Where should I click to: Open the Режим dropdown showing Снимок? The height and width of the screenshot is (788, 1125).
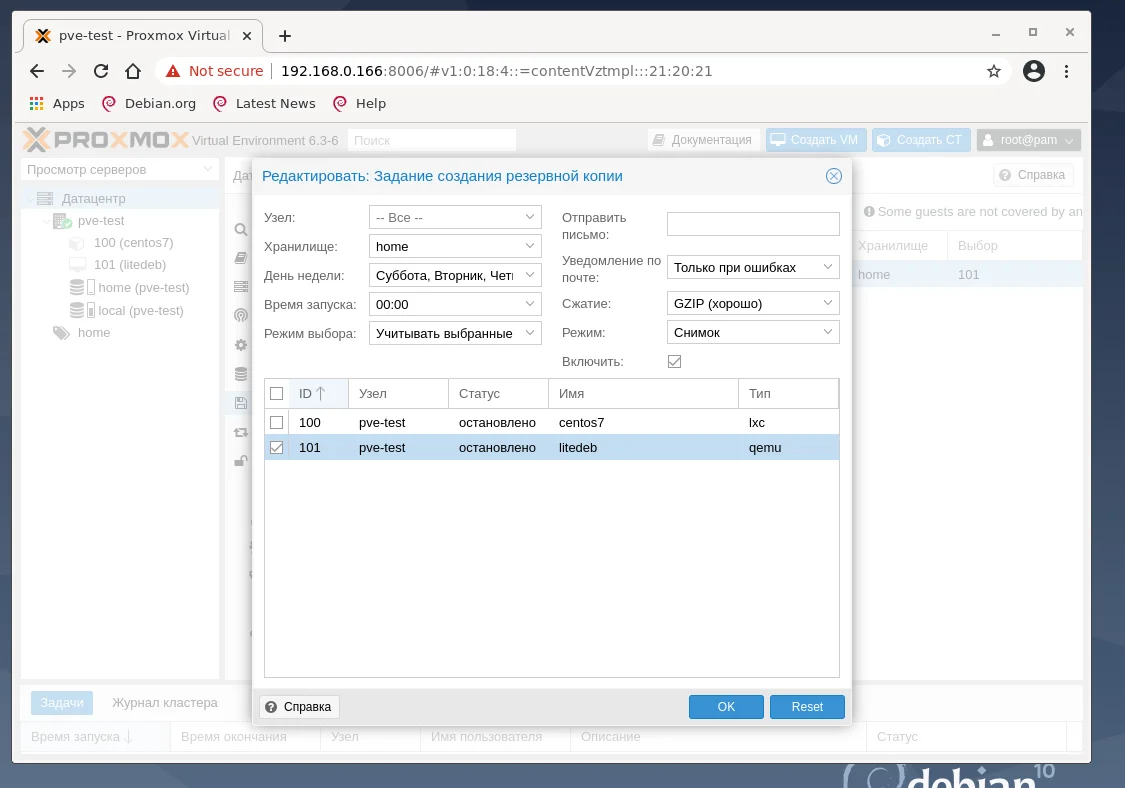(752, 332)
